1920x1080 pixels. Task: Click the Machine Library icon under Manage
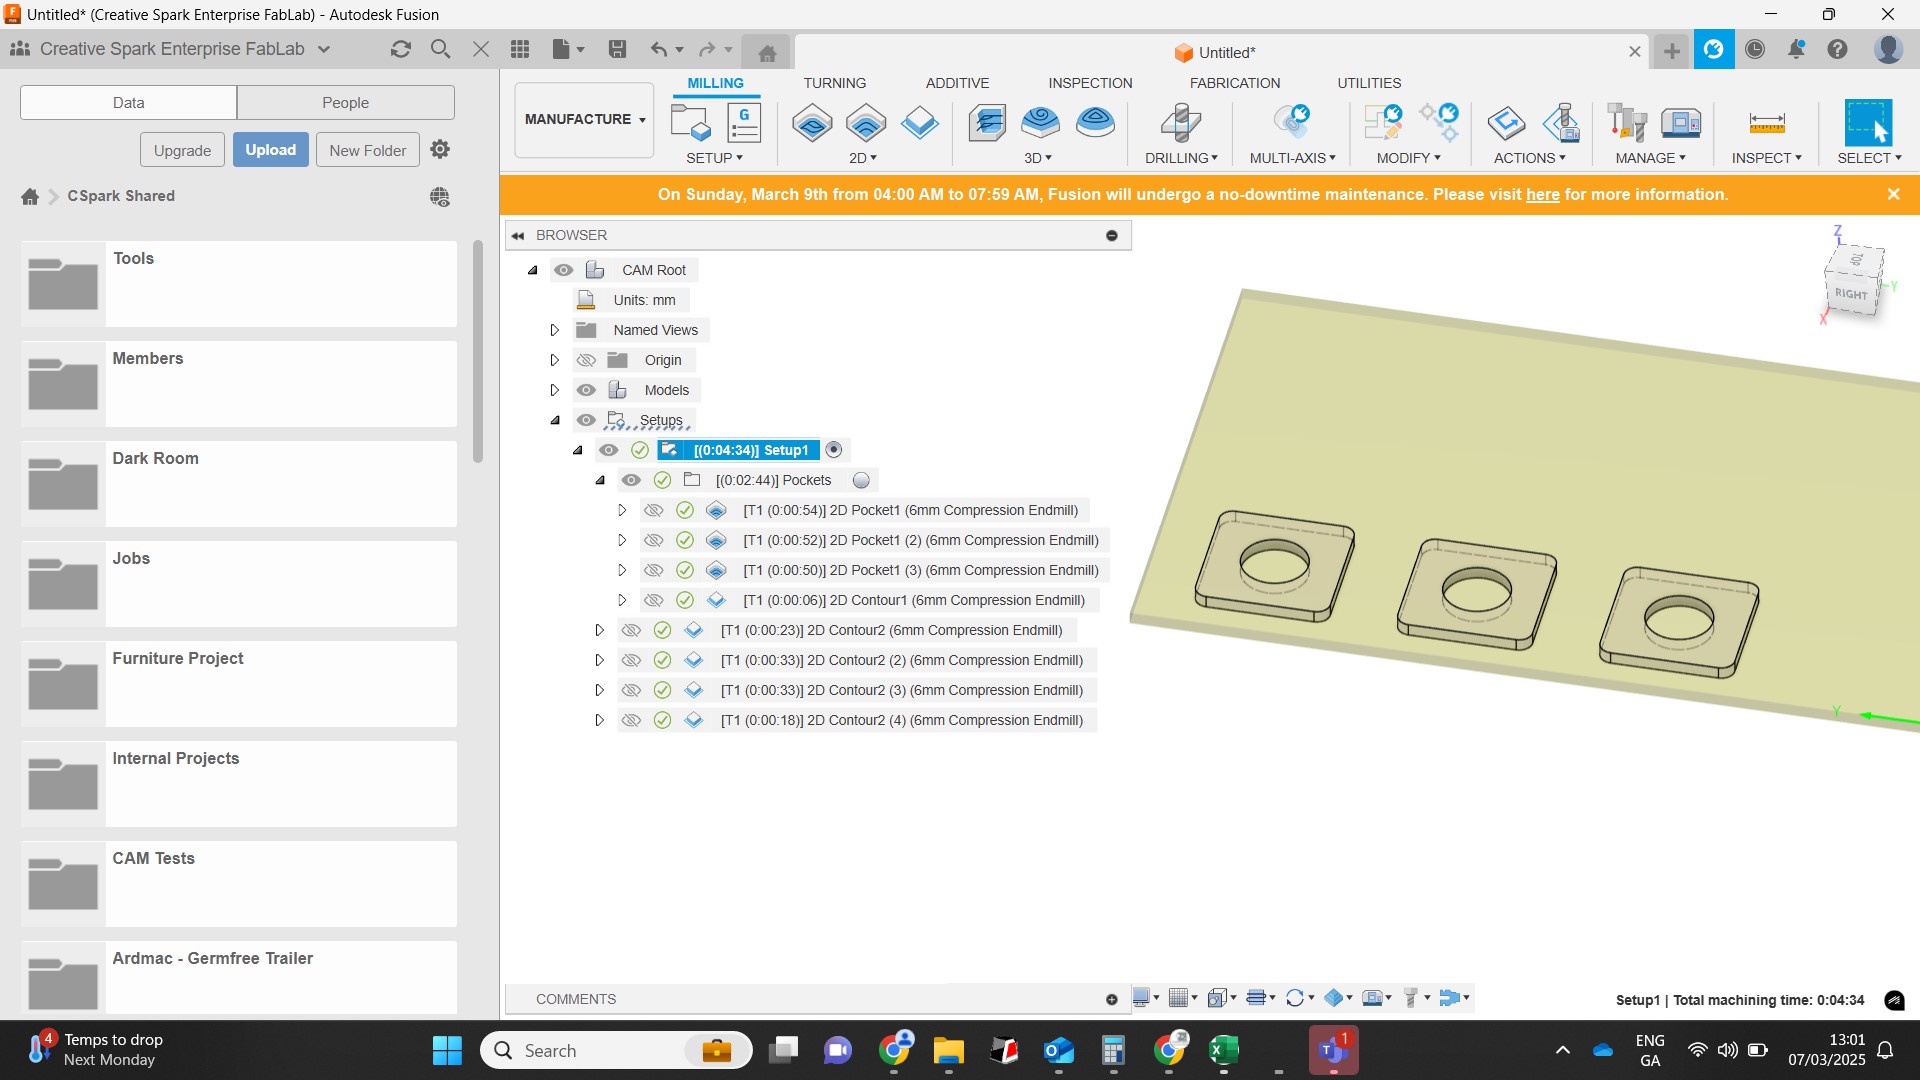coord(1681,123)
